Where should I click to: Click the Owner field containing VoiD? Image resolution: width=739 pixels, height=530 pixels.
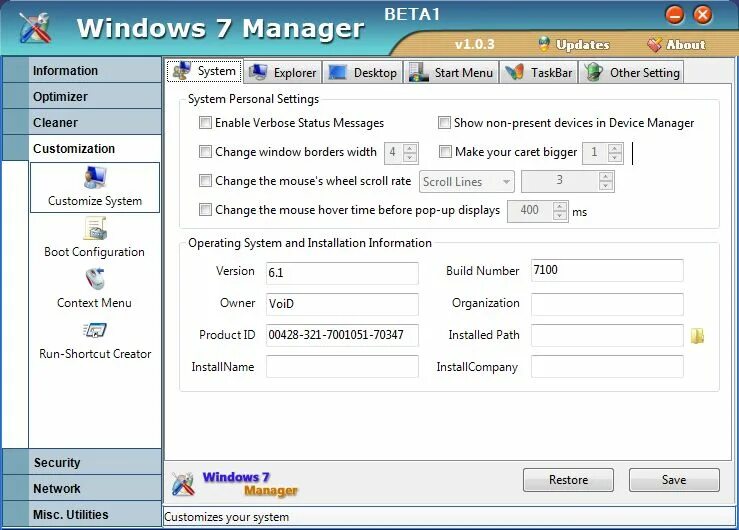pyautogui.click(x=342, y=304)
